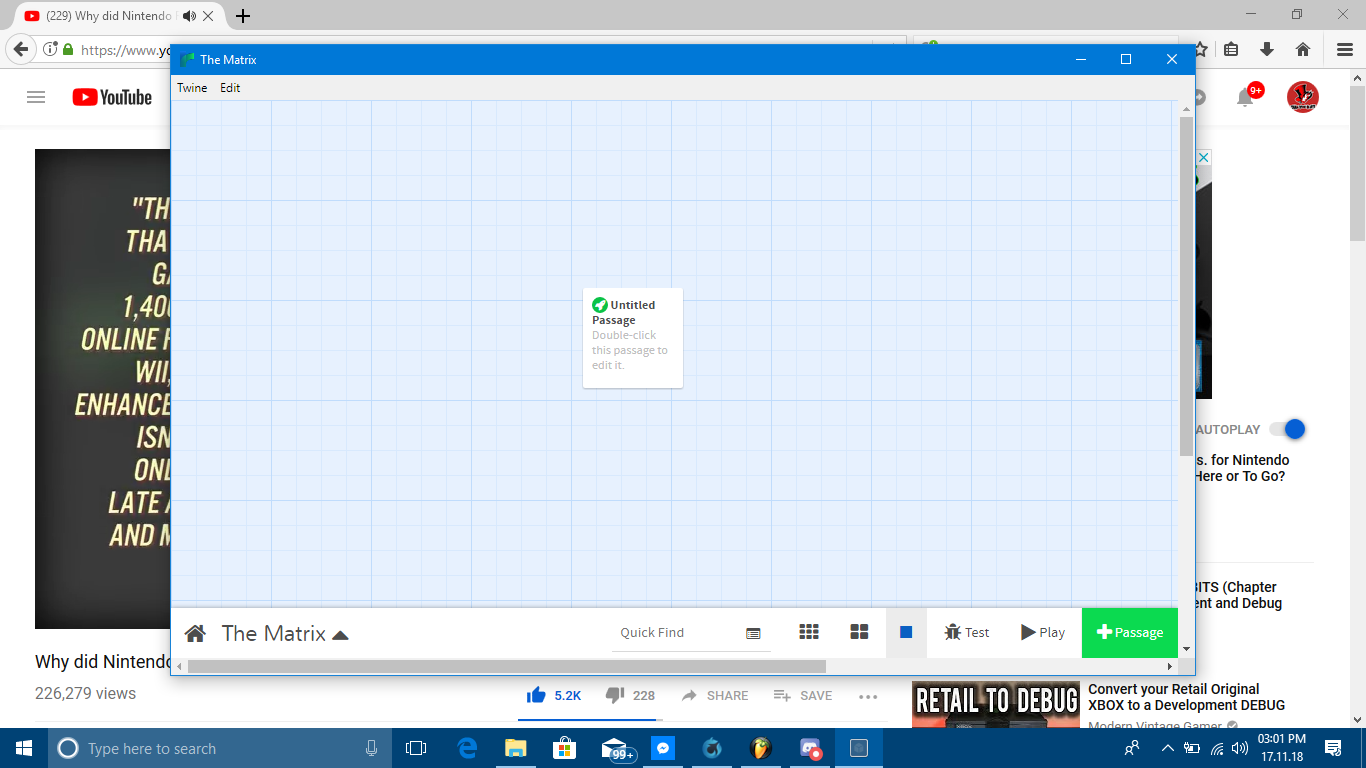The width and height of the screenshot is (1366, 768).
Task: Switch to medium passage view (2x2 grid)
Action: 859,632
